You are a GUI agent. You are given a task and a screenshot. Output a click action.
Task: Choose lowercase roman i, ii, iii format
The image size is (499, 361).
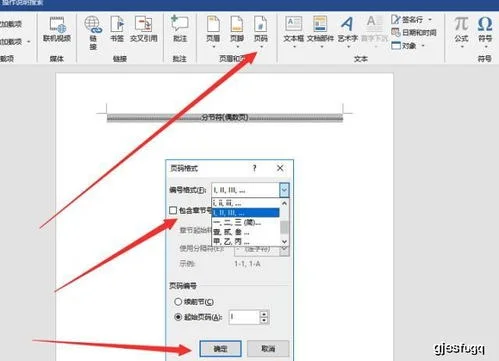click(x=245, y=203)
